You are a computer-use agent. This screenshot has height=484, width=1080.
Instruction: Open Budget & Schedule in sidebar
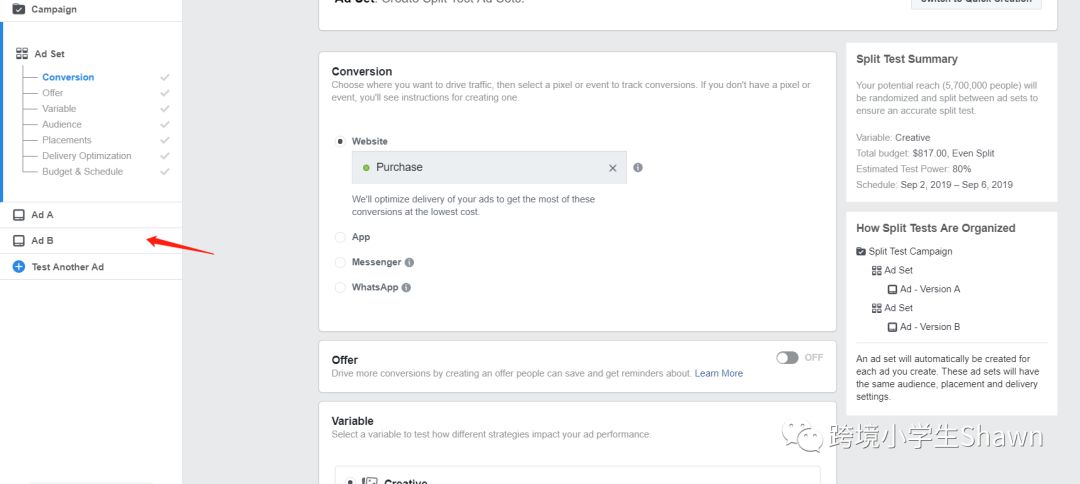(82, 172)
